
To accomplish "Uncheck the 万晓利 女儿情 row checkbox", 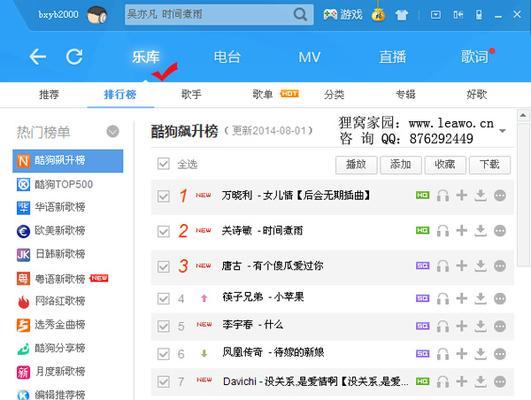I will [x=163, y=196].
